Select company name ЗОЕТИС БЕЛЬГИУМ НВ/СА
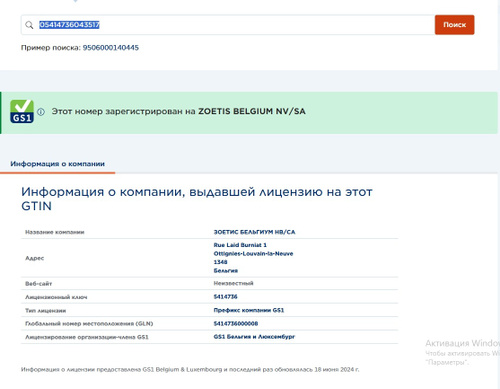Image resolution: width=500 pixels, height=389 pixels. (x=254, y=232)
